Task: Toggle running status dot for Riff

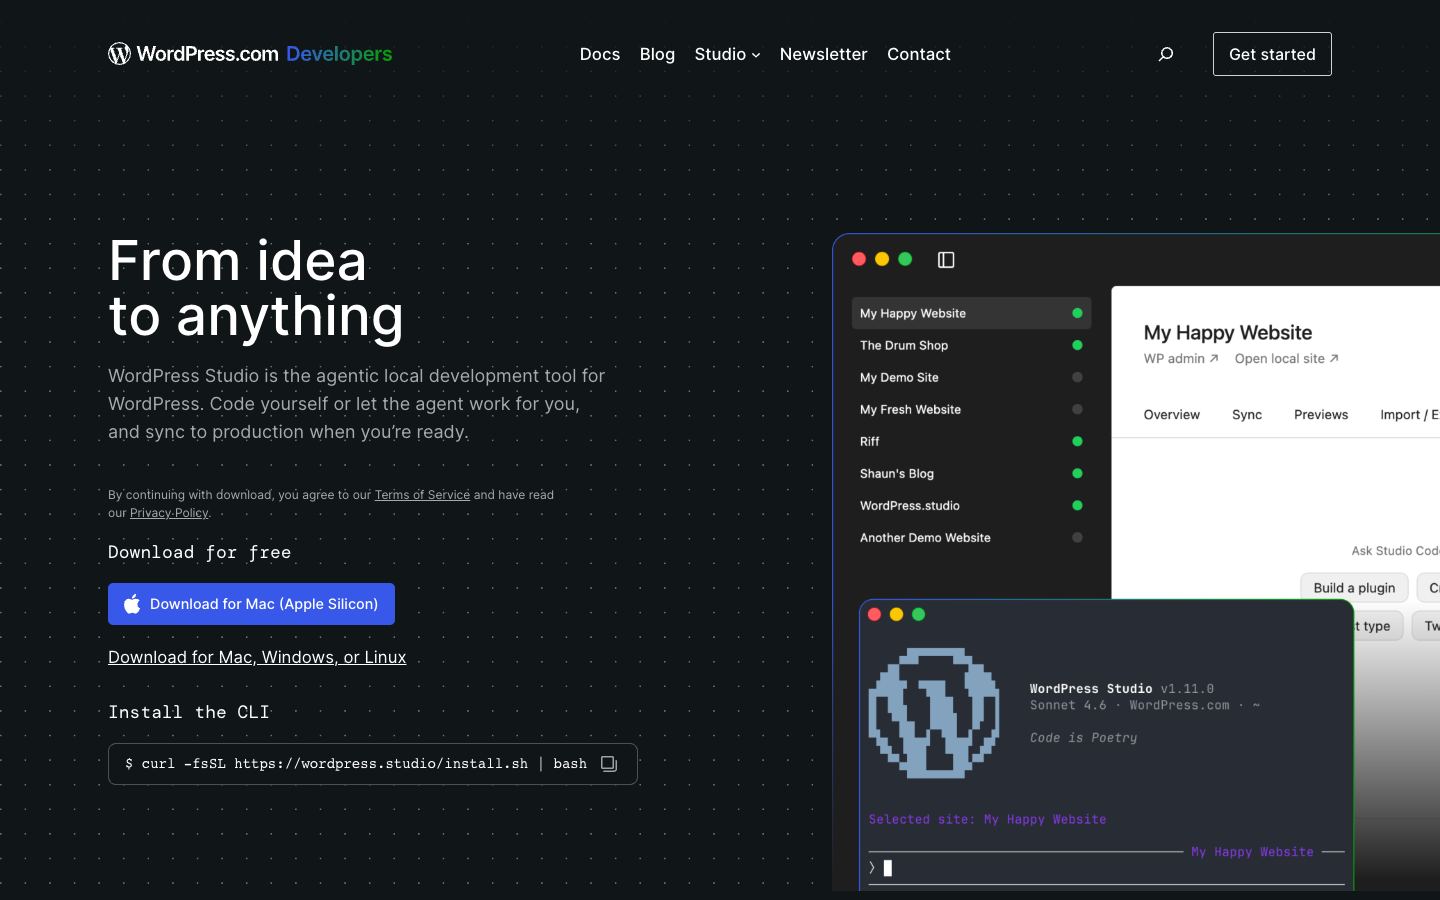Action: click(1077, 441)
